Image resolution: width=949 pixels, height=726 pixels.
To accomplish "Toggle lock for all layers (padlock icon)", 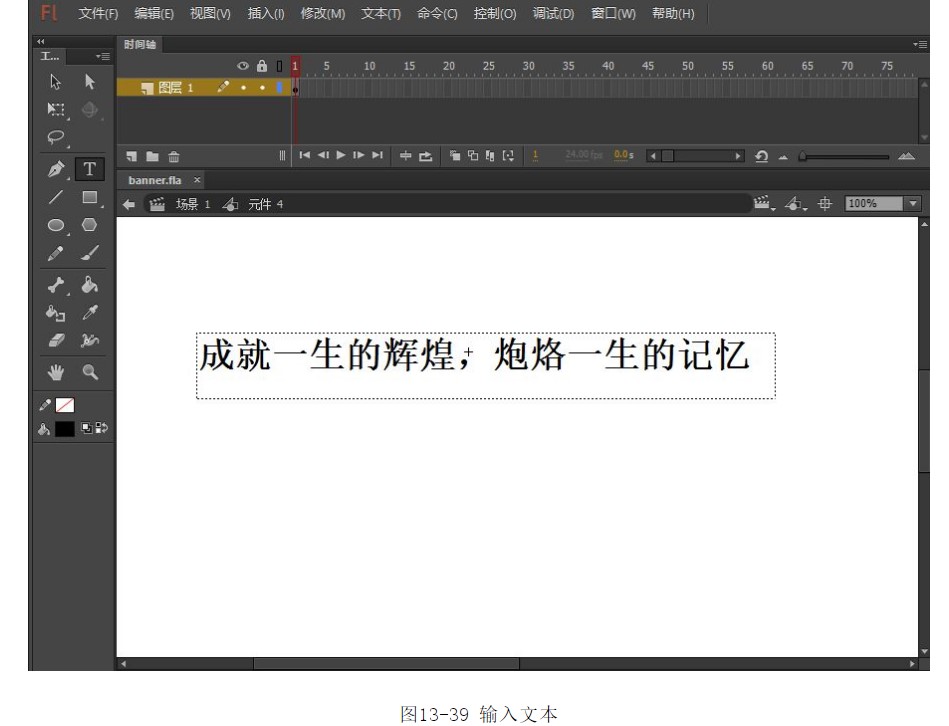I will 262,66.
